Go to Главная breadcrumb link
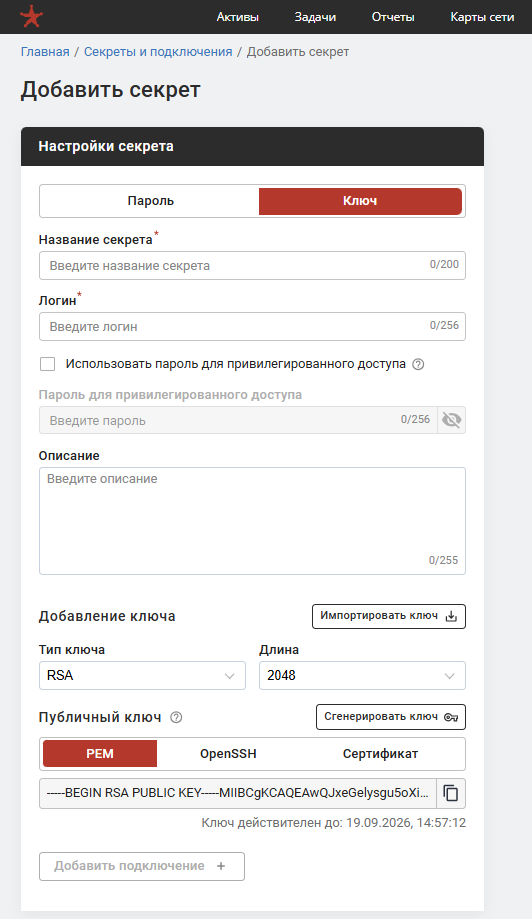 point(45,52)
